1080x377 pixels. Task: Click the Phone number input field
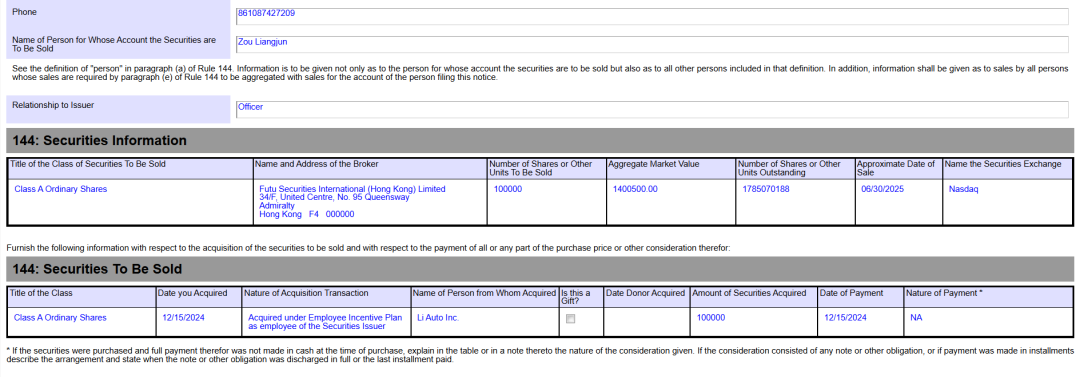click(x=652, y=17)
